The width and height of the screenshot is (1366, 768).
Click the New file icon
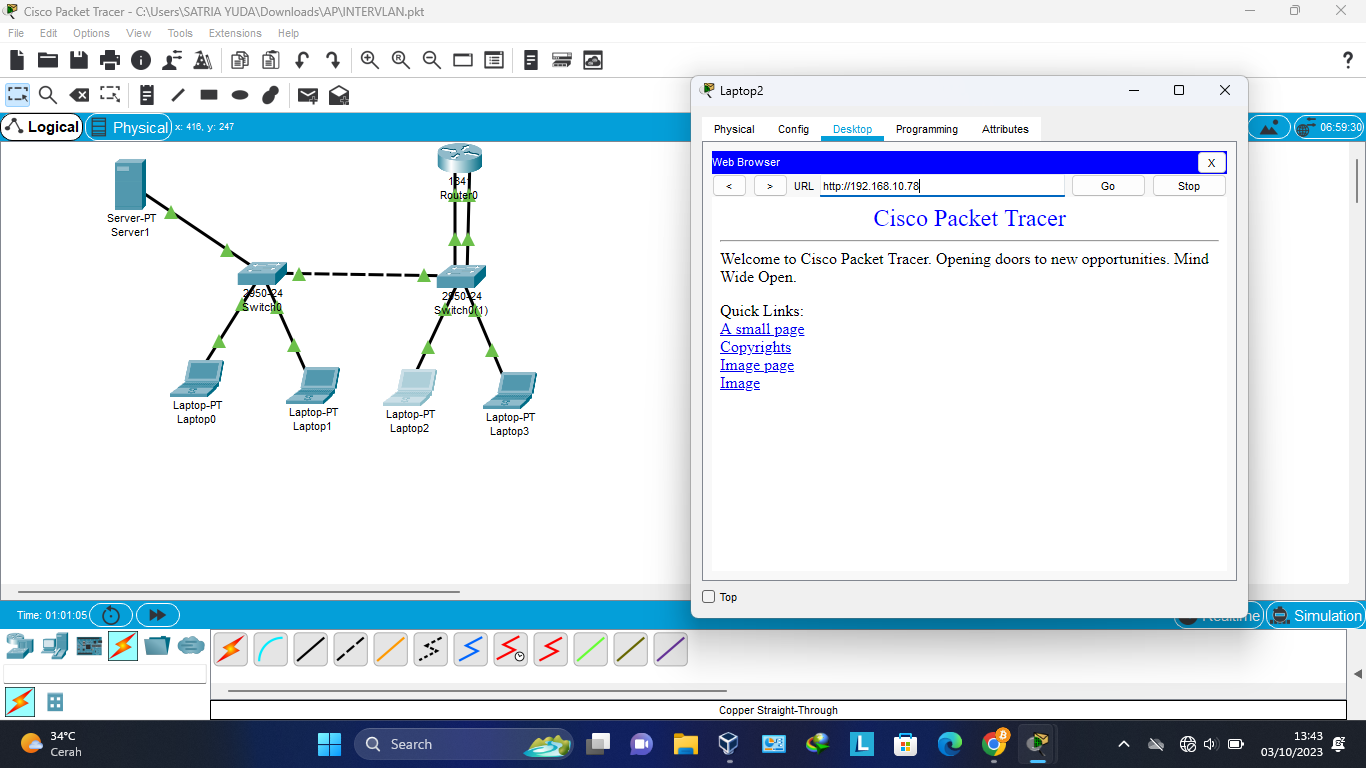click(x=17, y=60)
